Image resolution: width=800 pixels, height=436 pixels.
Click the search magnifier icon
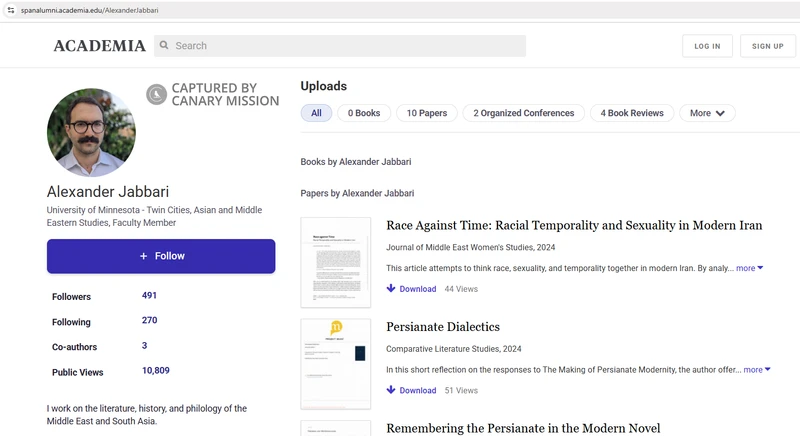tap(165, 46)
